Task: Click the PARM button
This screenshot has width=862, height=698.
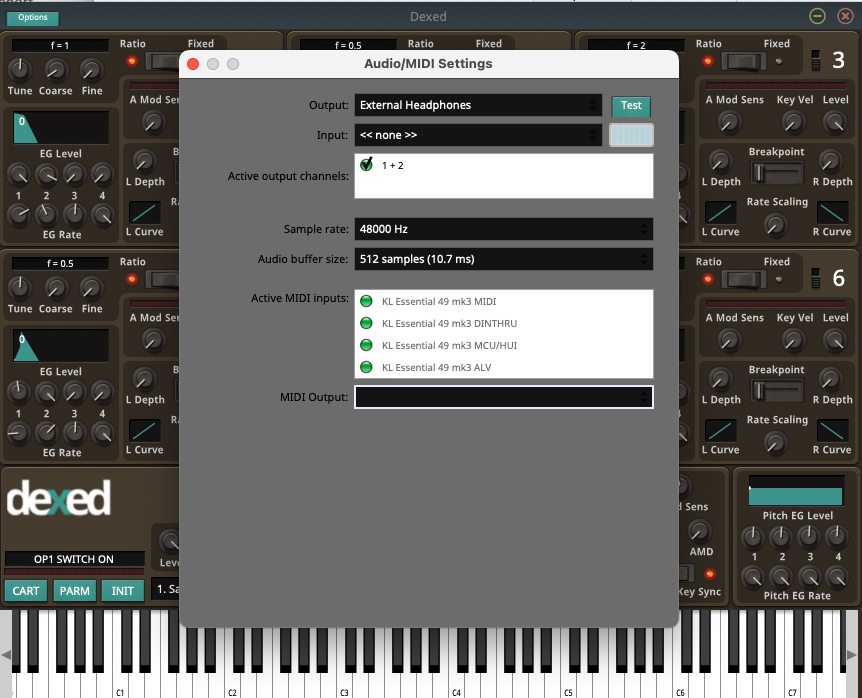Action: (x=74, y=591)
